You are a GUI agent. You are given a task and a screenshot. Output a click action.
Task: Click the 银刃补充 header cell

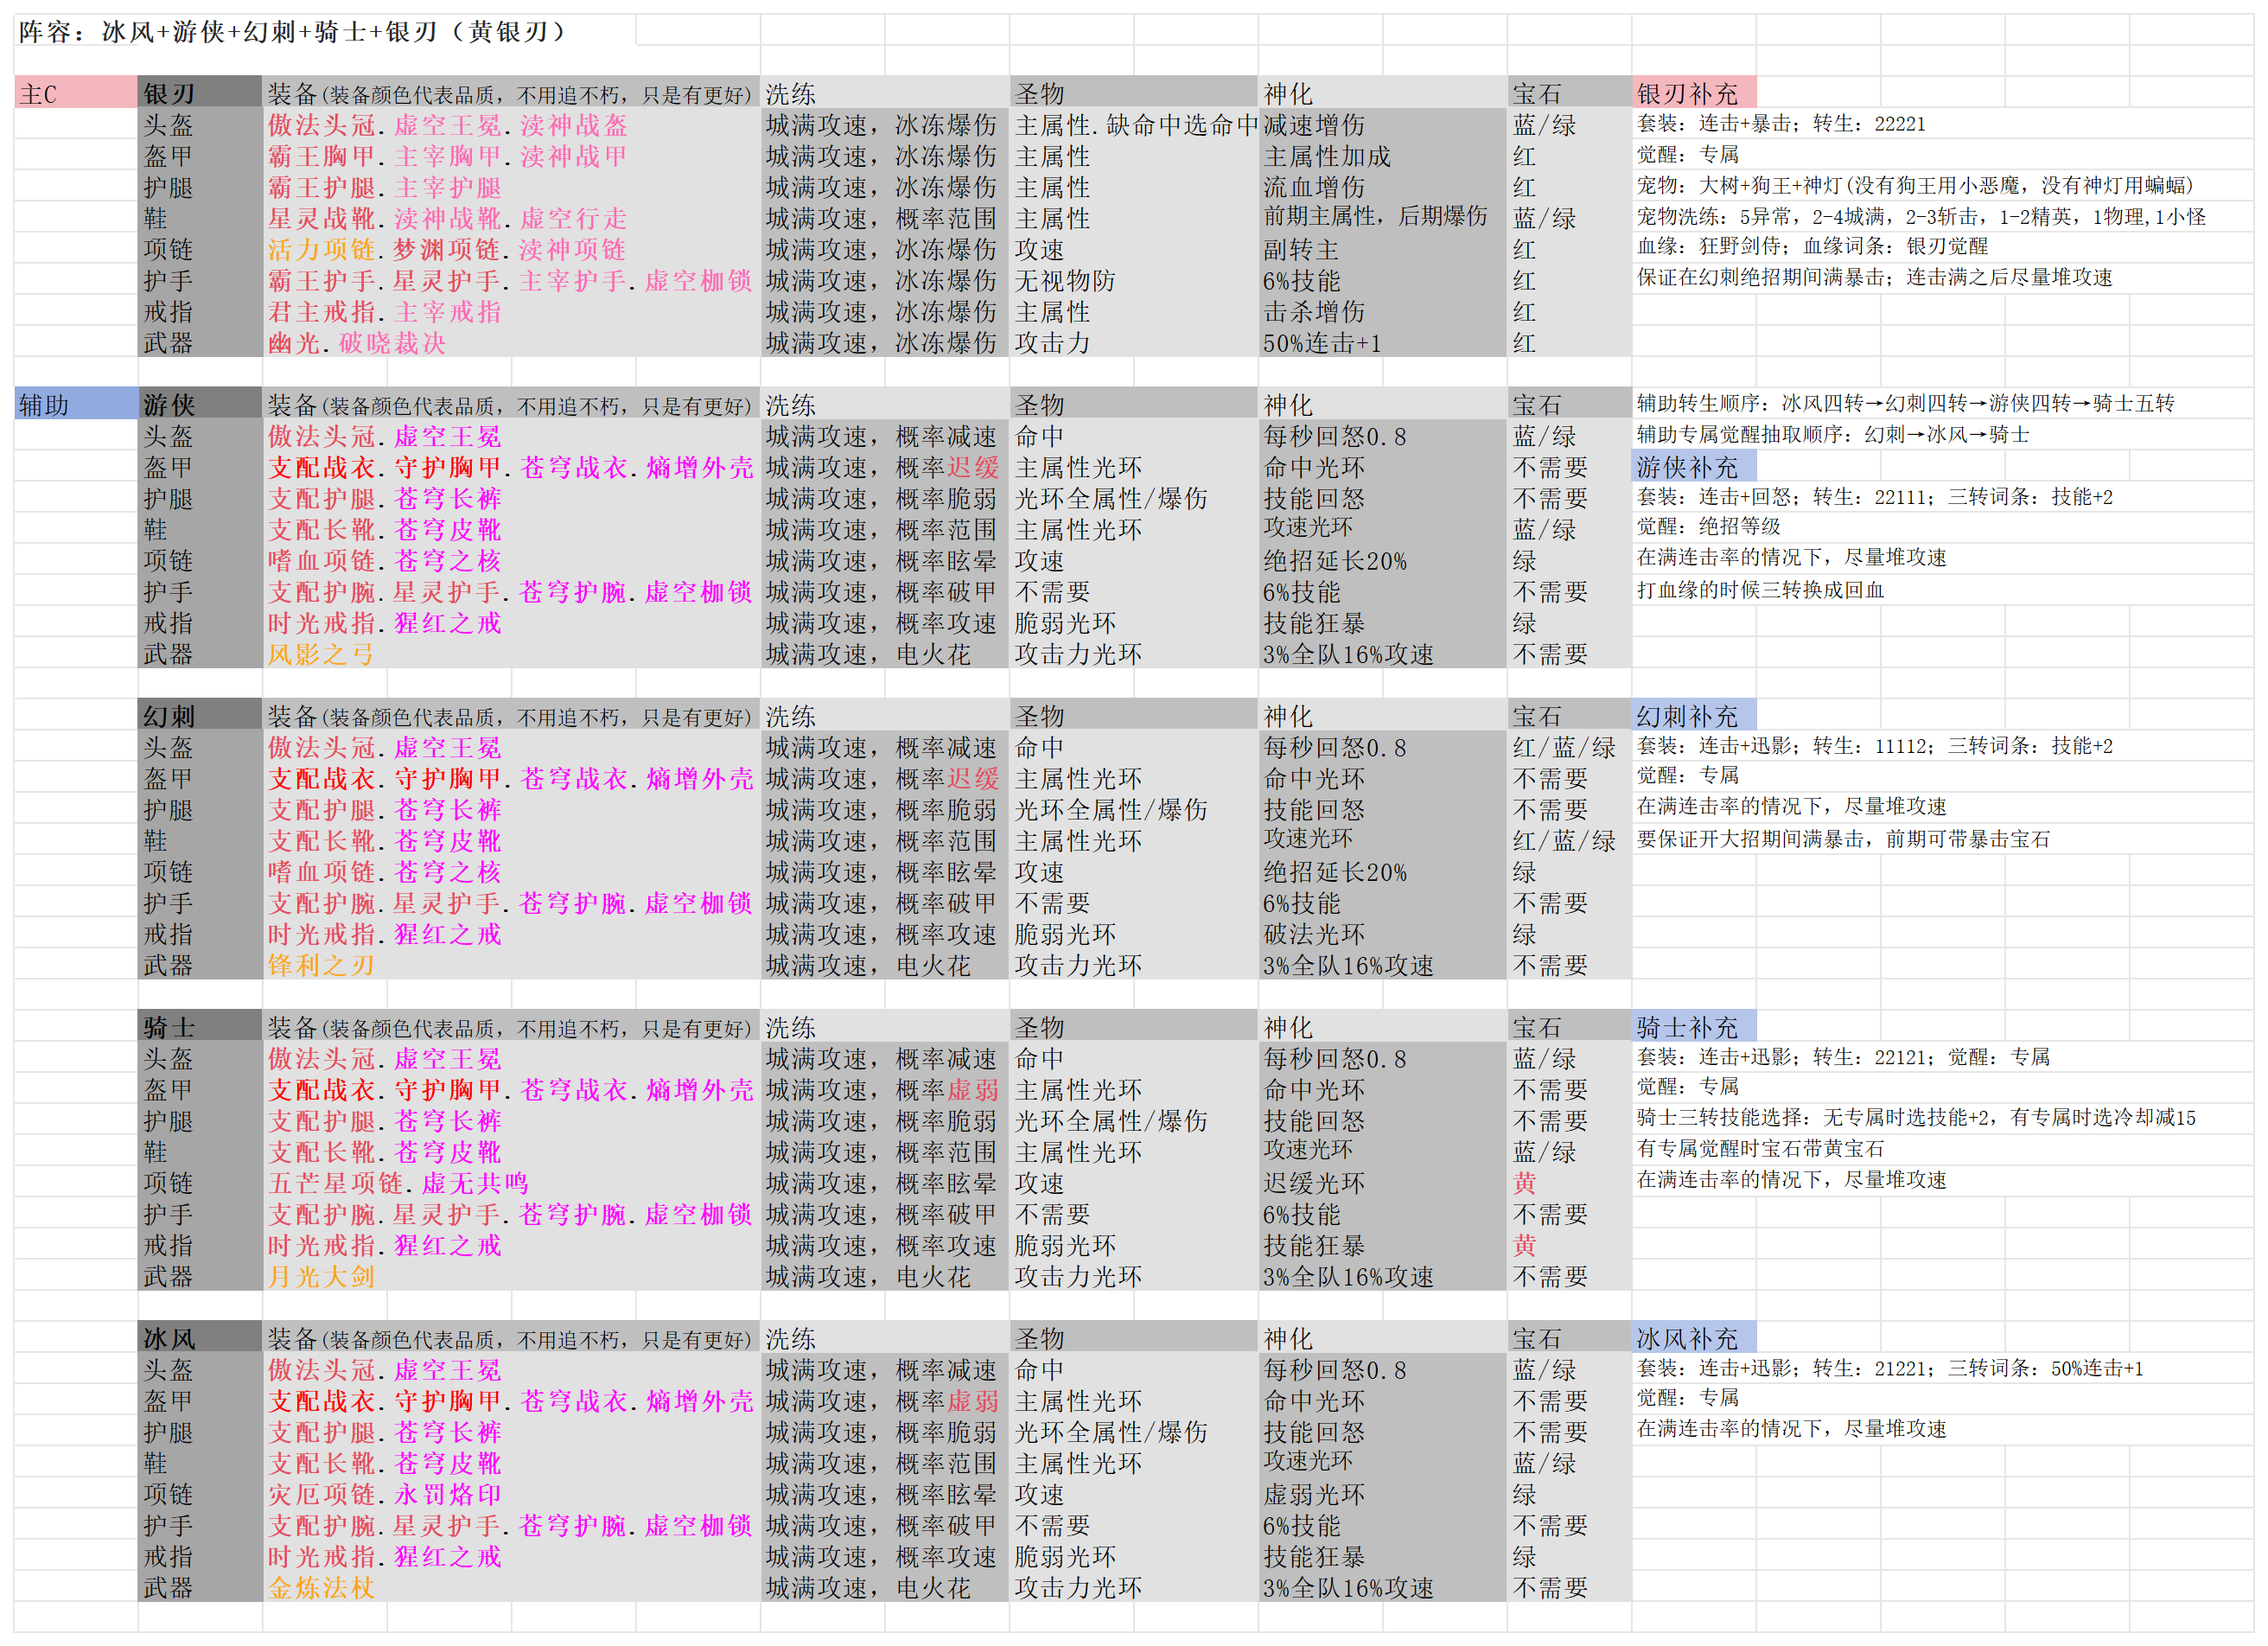(1692, 94)
